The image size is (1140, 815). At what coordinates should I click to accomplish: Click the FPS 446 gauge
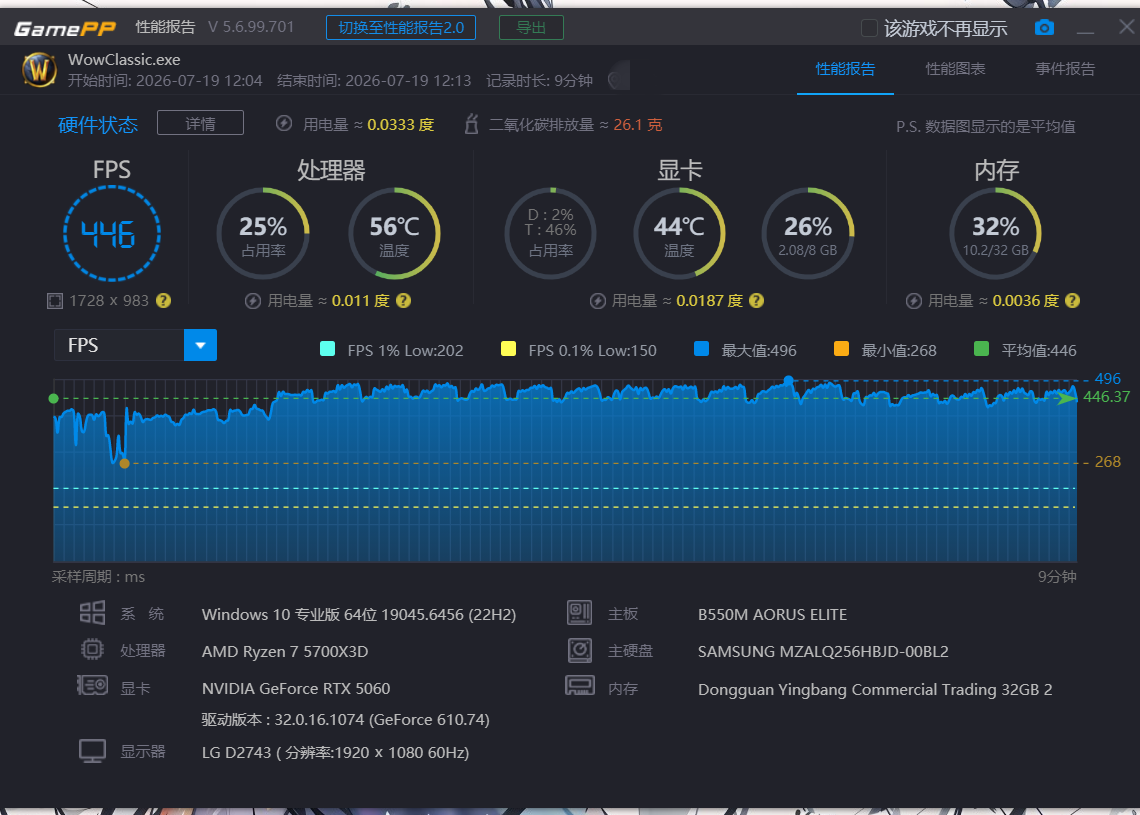click(x=112, y=233)
